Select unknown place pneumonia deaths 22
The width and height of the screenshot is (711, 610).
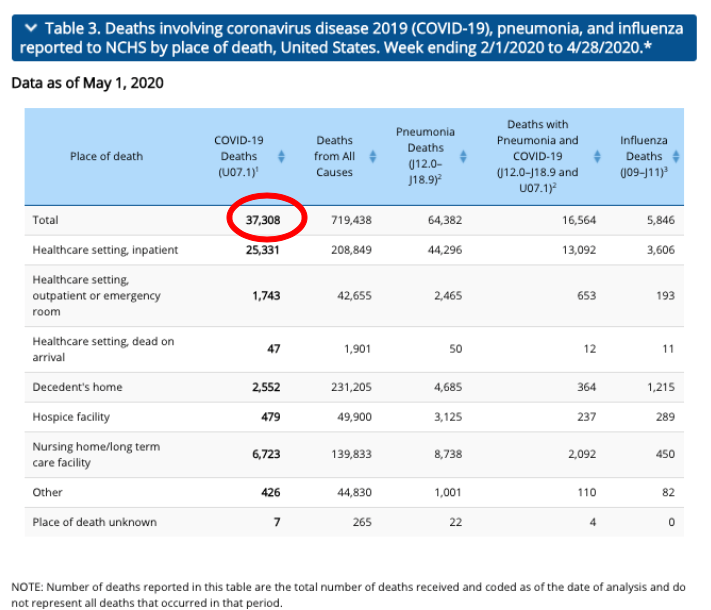pyautogui.click(x=456, y=522)
